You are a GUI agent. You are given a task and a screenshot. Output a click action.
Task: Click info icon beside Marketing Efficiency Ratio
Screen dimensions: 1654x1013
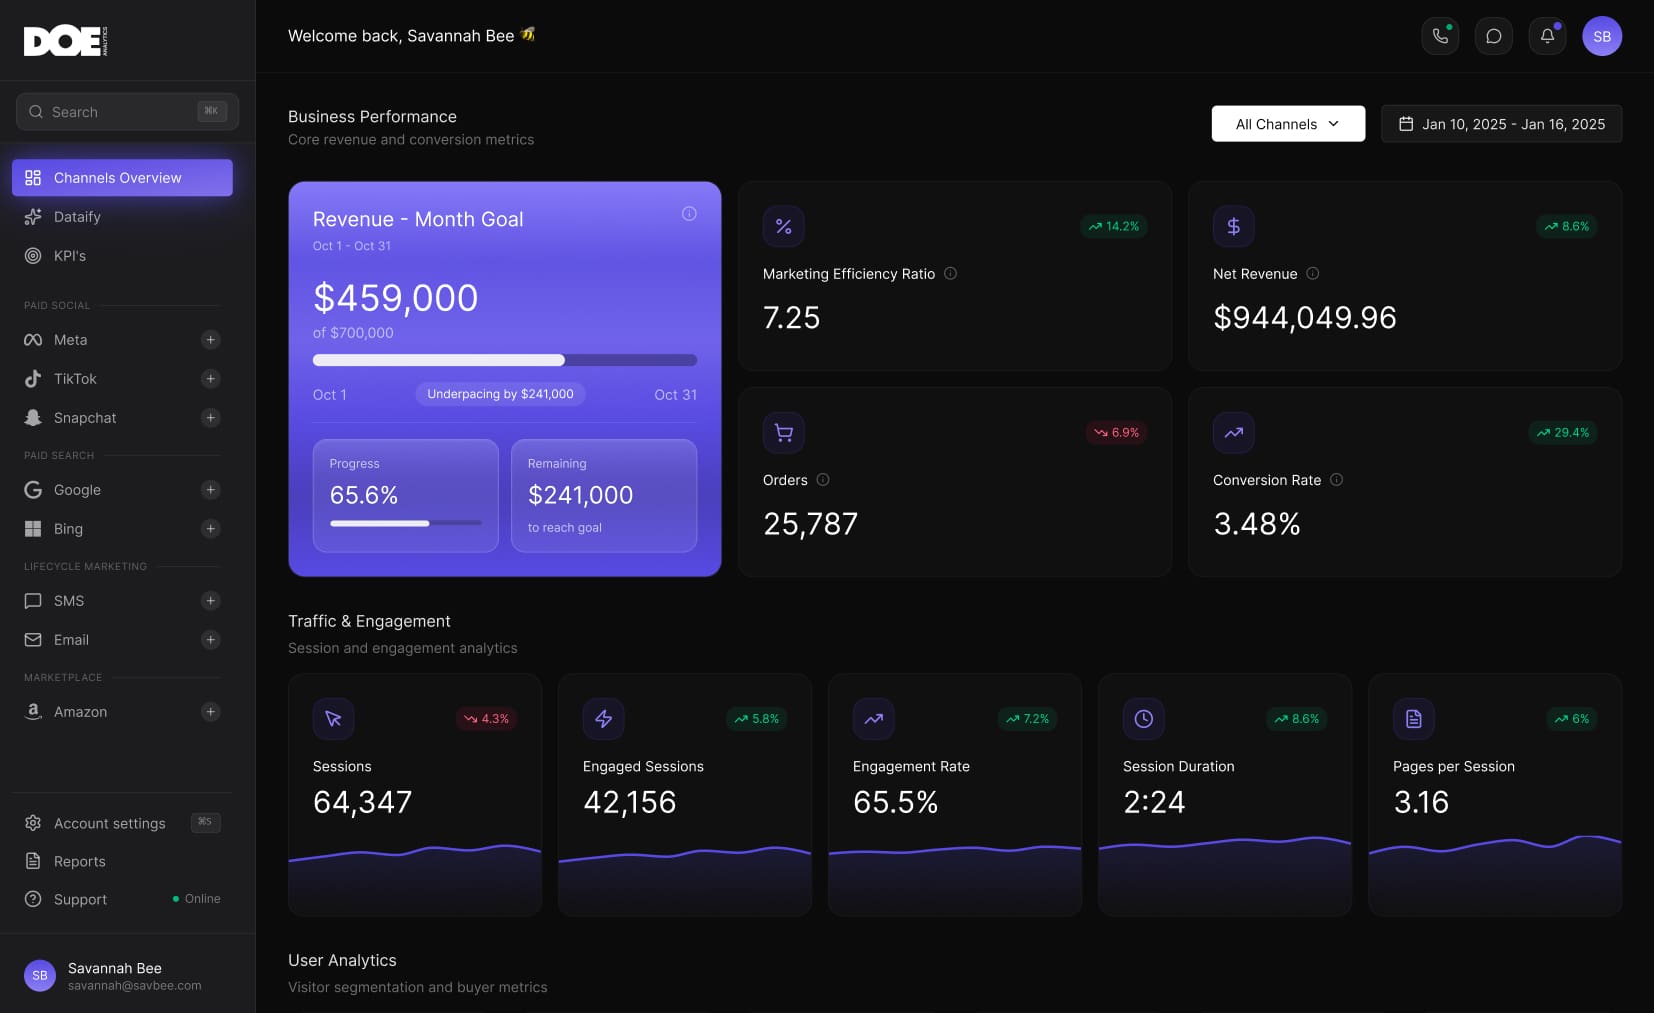950,274
